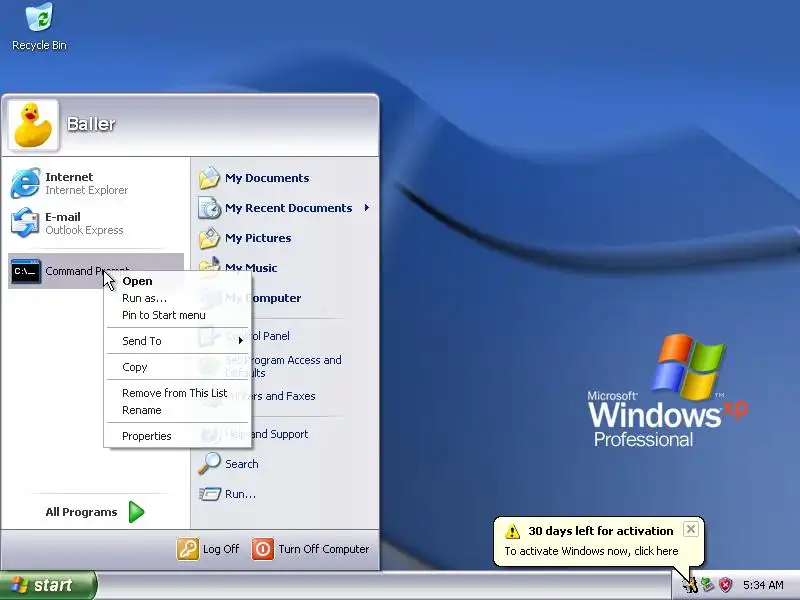The width and height of the screenshot is (800, 600).
Task: Click the Internet Explorer icon
Action: pyautogui.click(x=25, y=183)
